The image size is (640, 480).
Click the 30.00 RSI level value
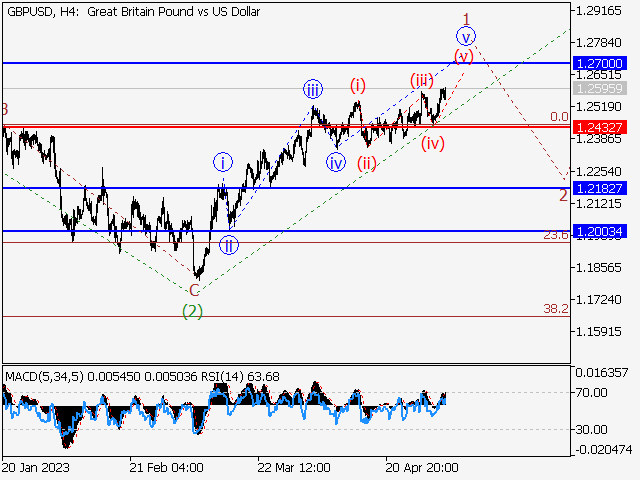pos(591,429)
